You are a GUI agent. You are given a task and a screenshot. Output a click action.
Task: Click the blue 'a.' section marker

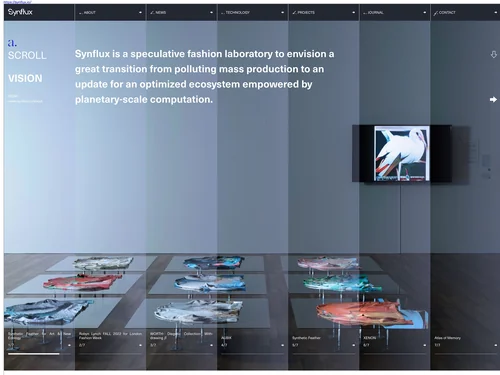coord(12,43)
